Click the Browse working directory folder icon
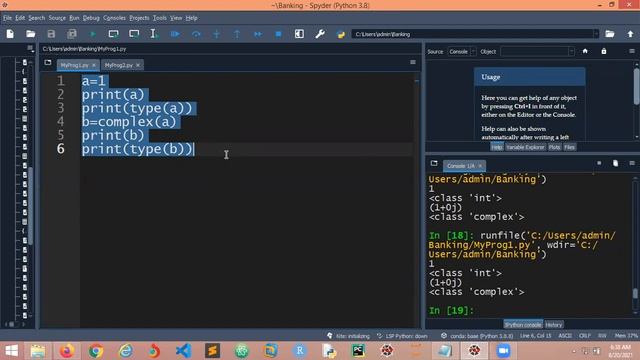This screenshot has width=640, height=360. pos(610,34)
